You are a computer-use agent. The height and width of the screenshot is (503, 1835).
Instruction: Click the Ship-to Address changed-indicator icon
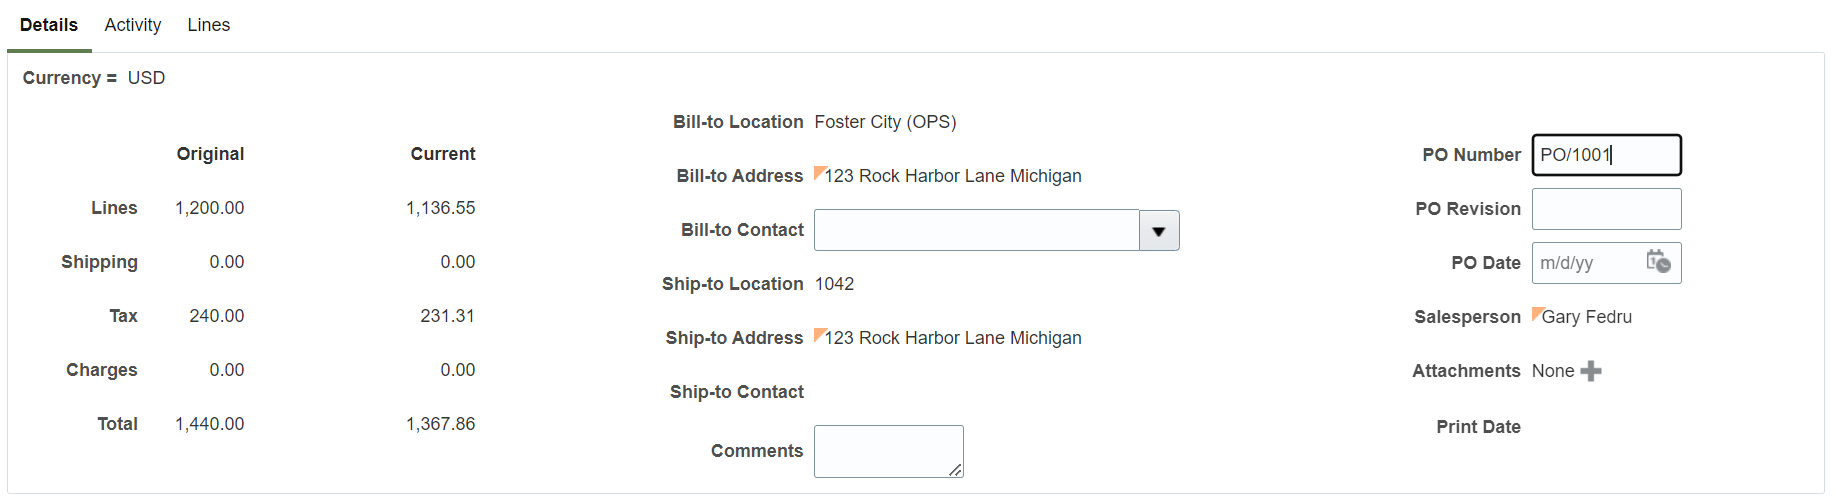(x=820, y=334)
